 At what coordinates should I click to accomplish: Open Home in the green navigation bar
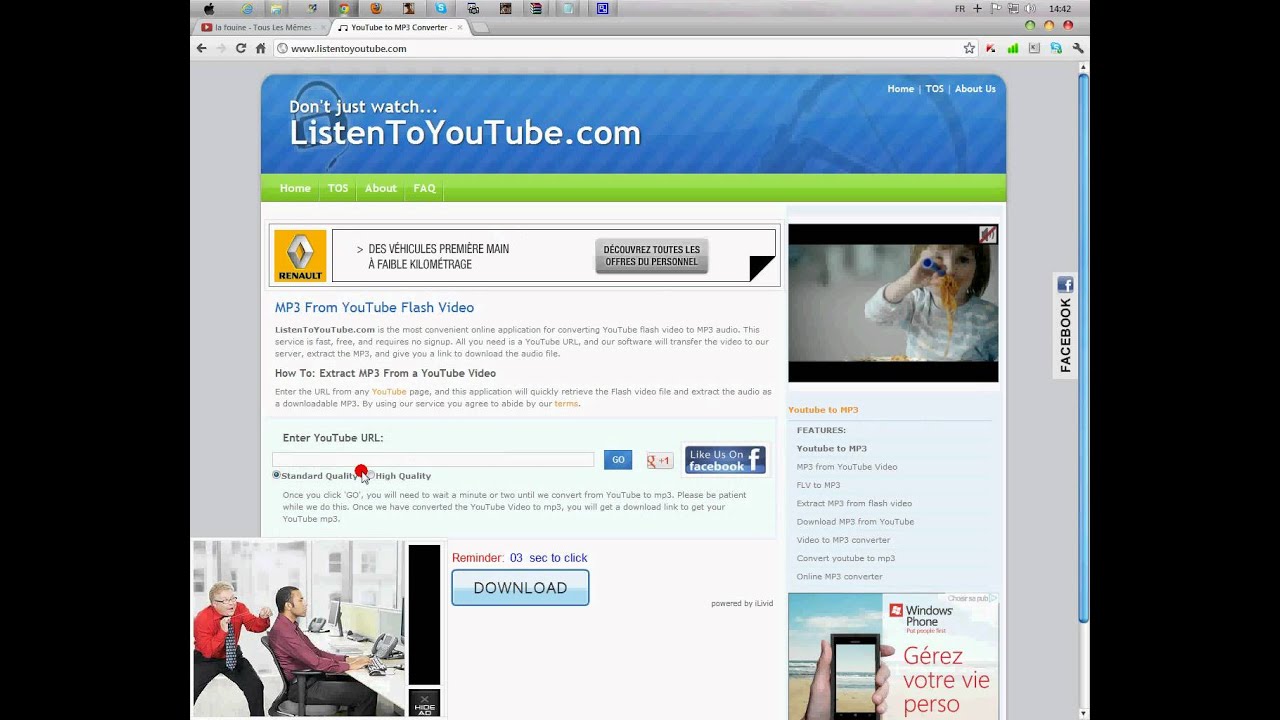295,188
